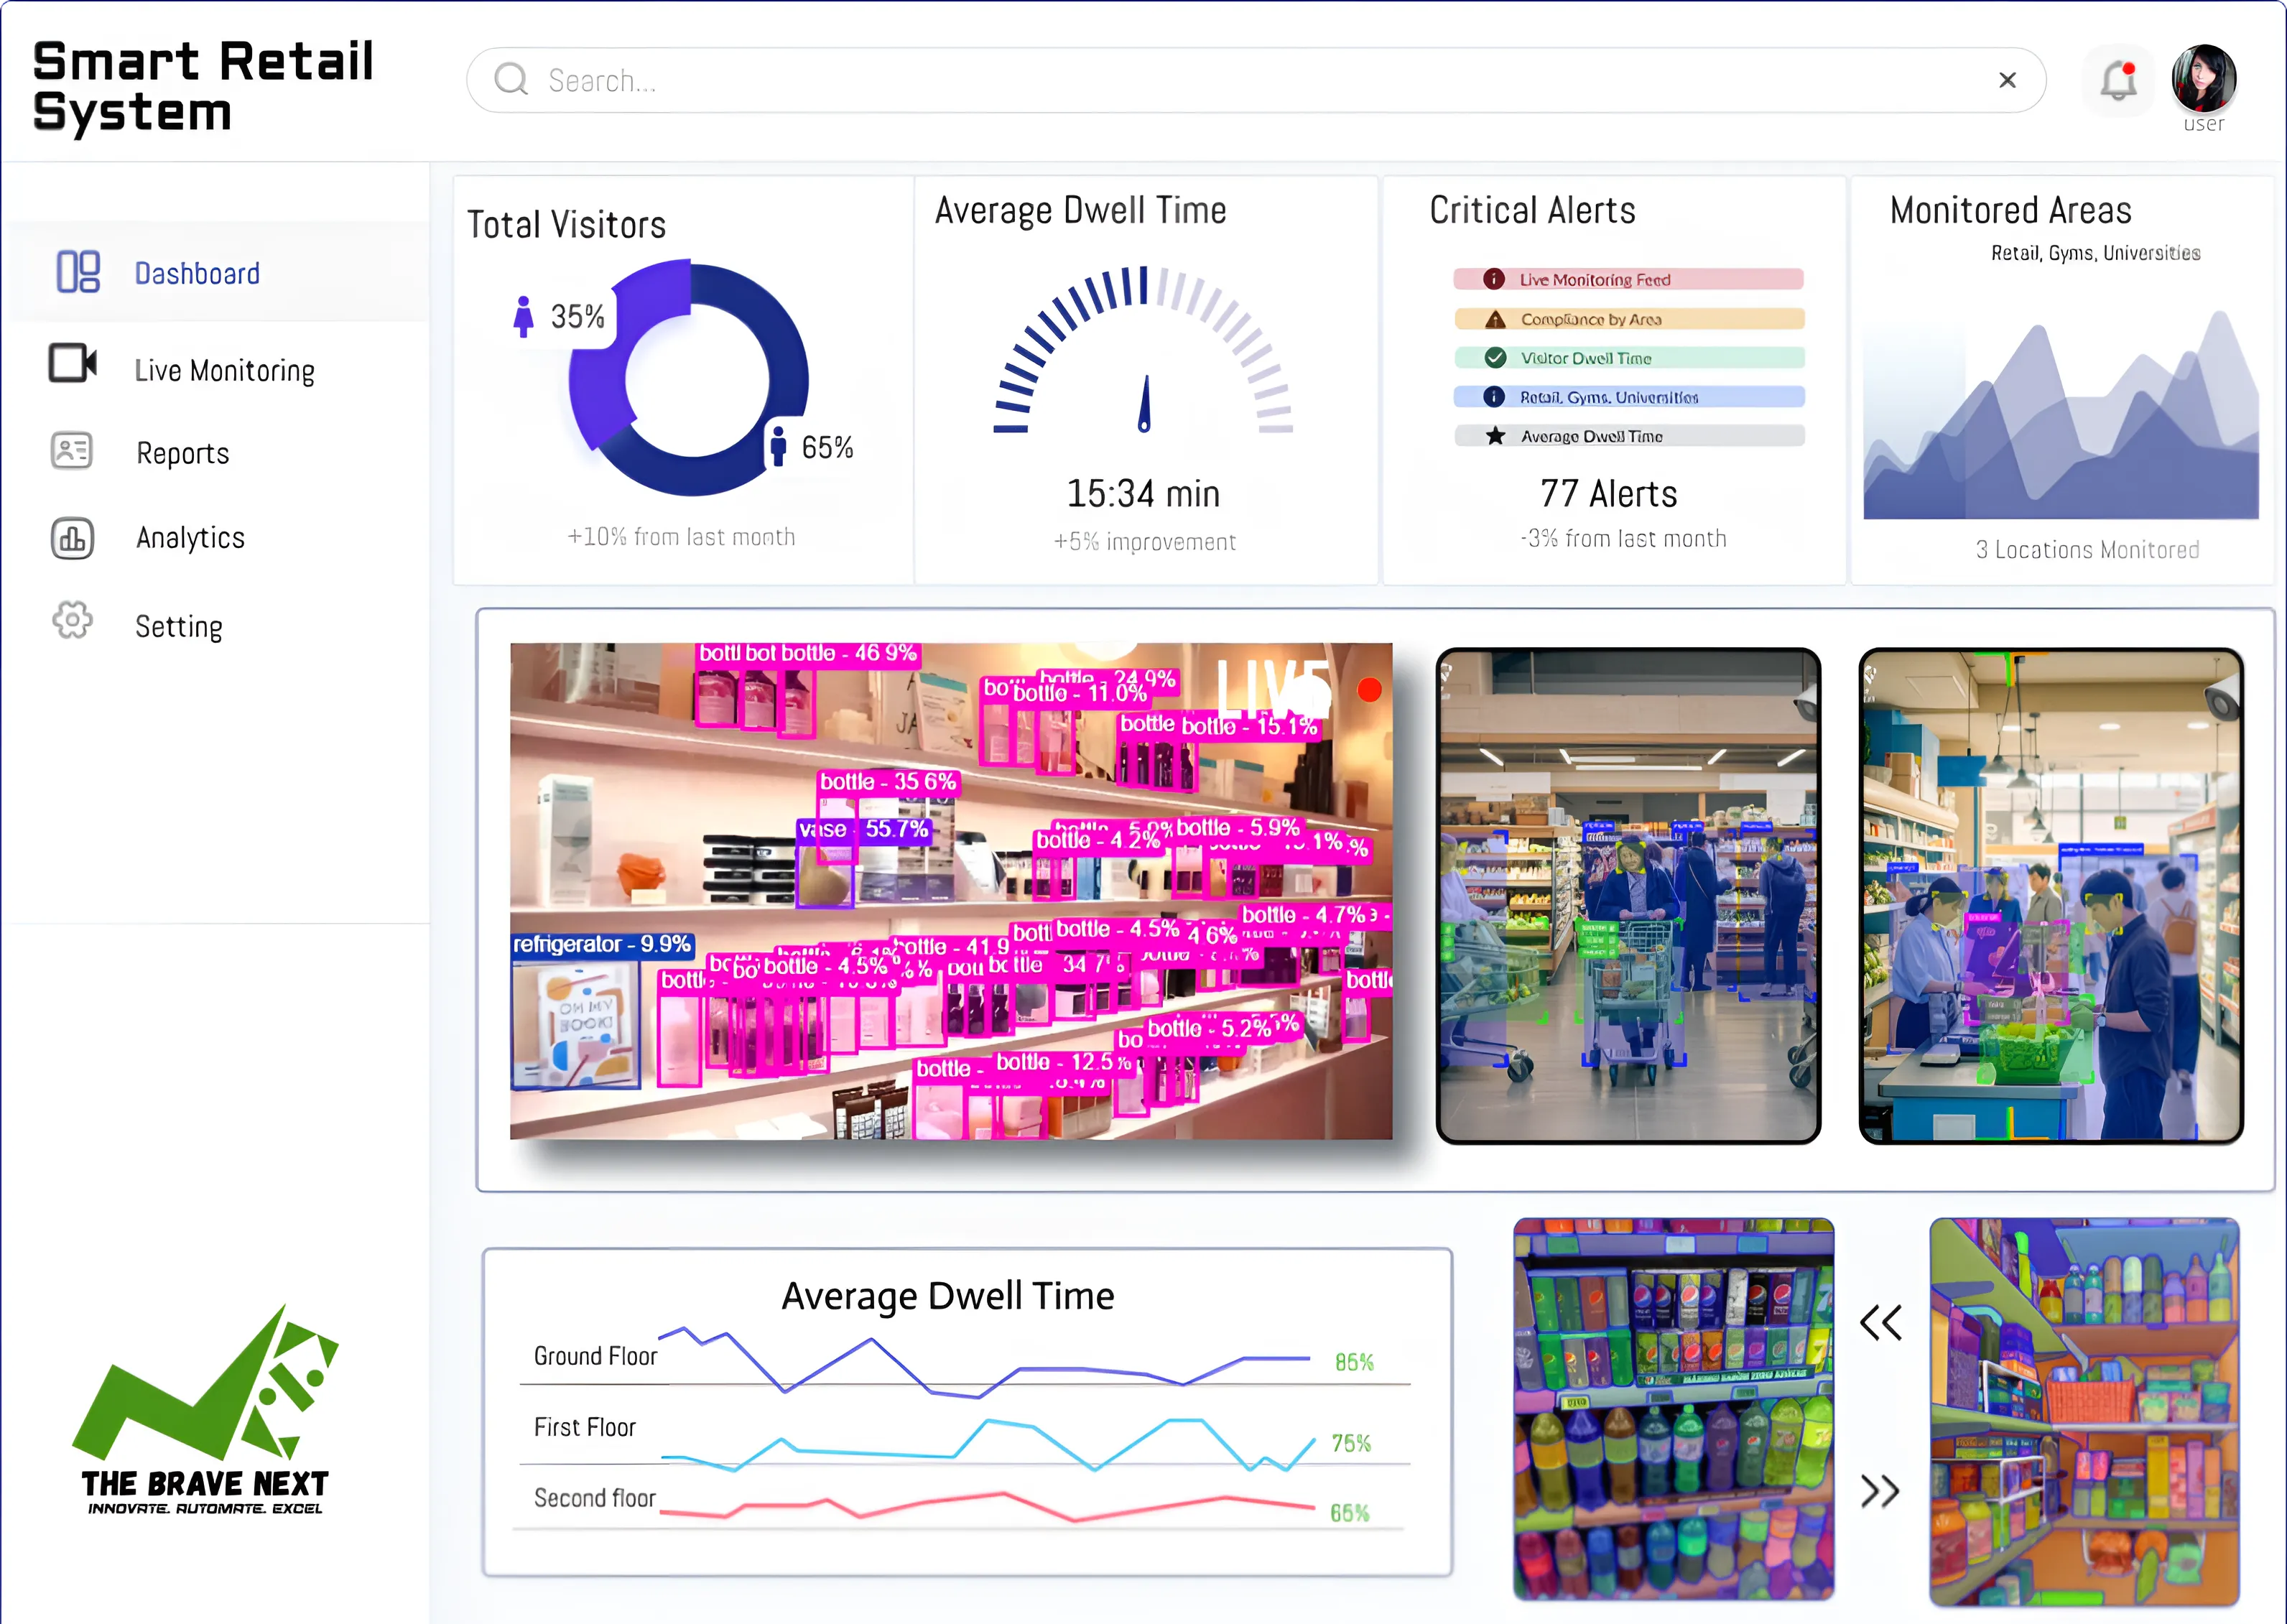Click the 65% Second floor value

(1349, 1513)
